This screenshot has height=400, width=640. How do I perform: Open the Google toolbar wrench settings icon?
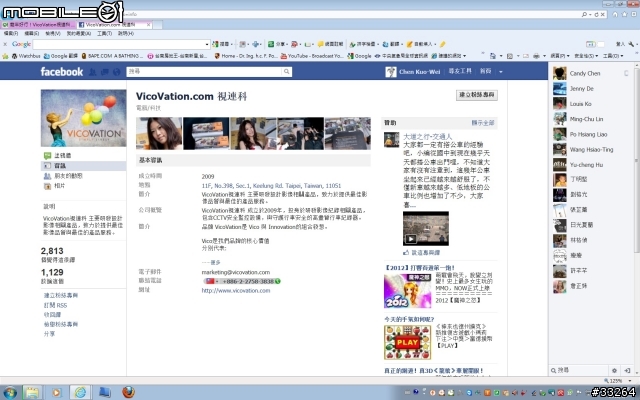631,44
